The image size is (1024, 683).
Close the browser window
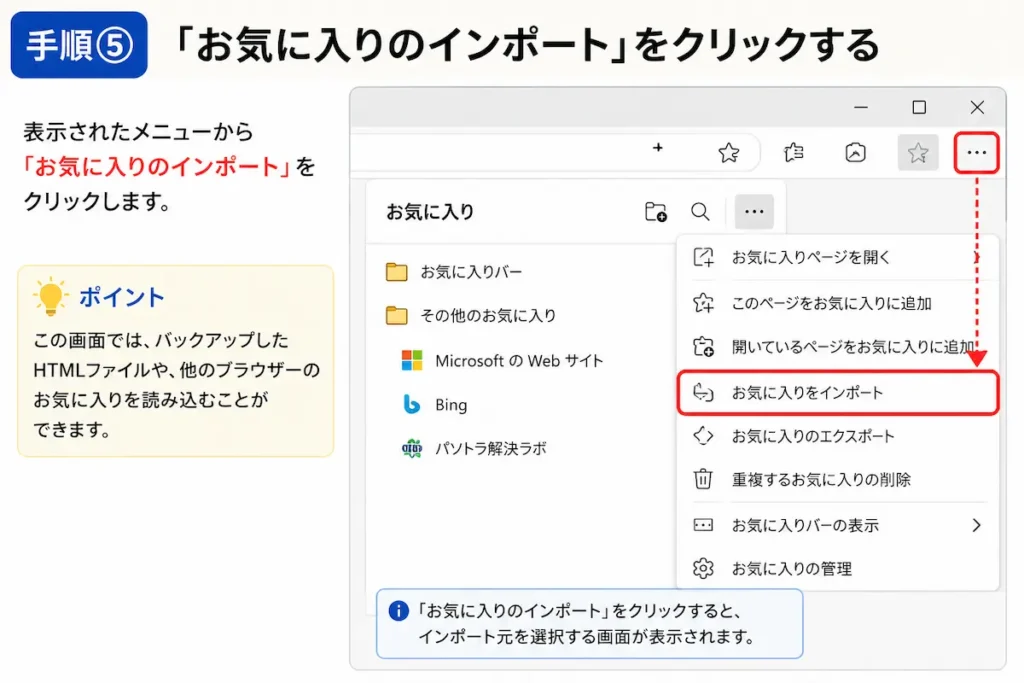click(977, 107)
